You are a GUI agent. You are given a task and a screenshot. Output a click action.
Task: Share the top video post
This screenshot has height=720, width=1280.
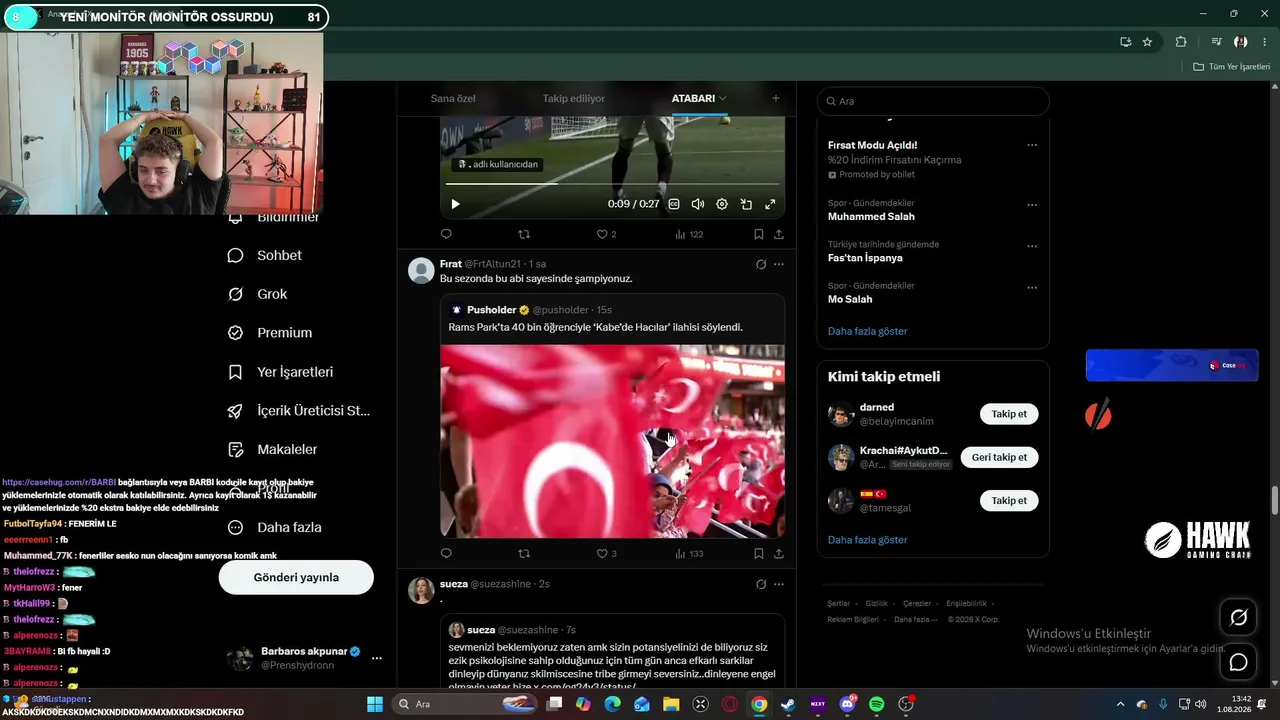(778, 234)
